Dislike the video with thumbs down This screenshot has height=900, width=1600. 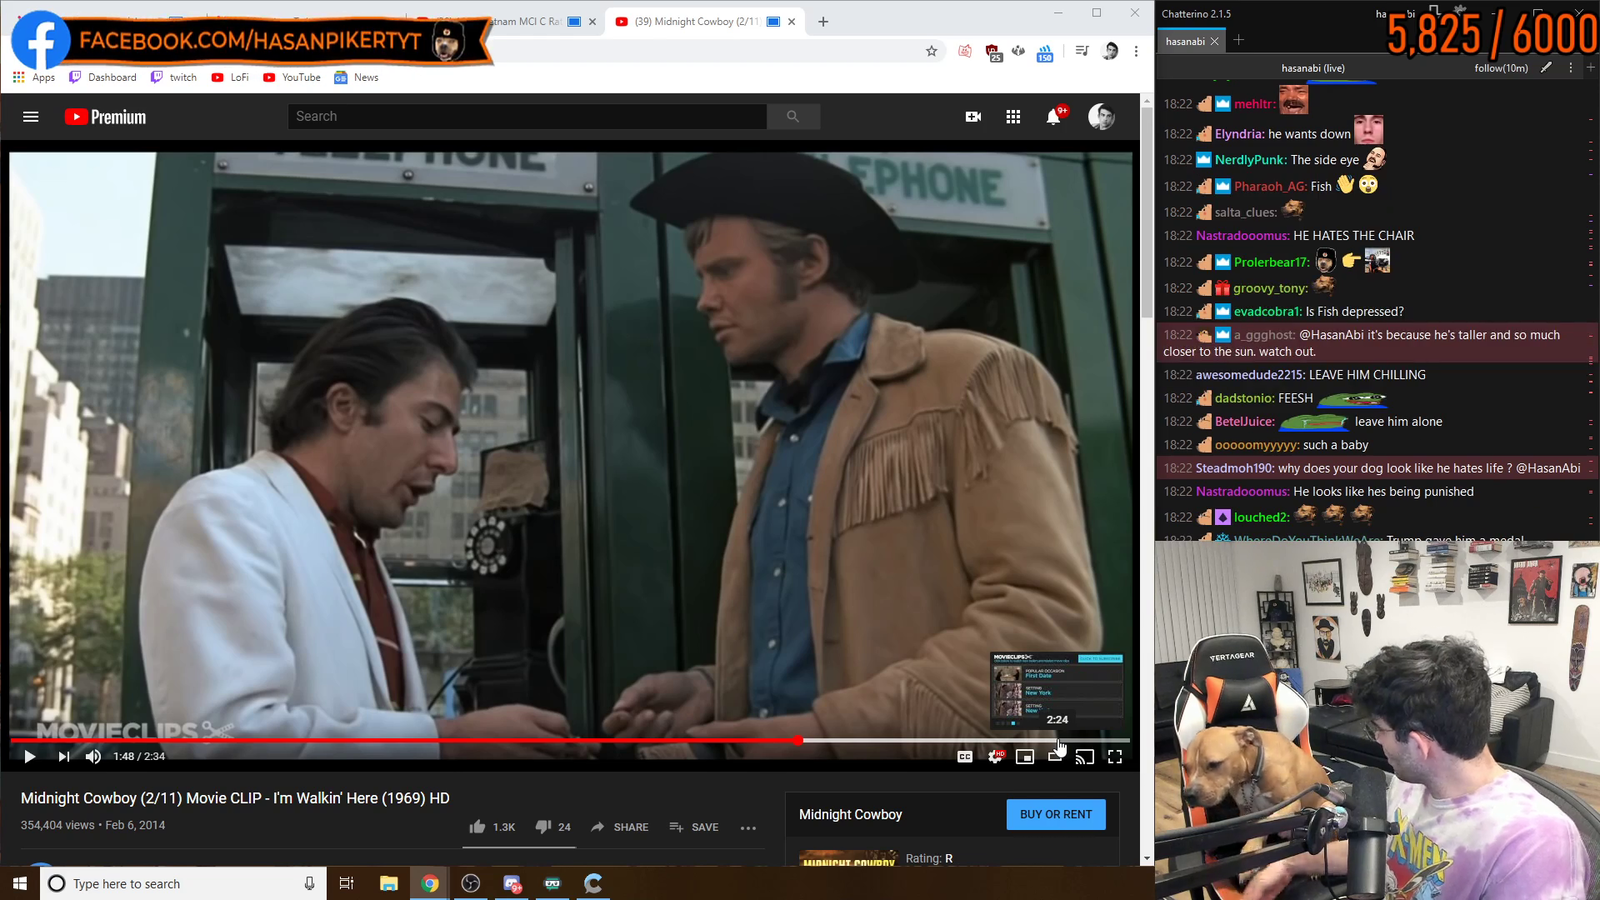[x=553, y=827]
